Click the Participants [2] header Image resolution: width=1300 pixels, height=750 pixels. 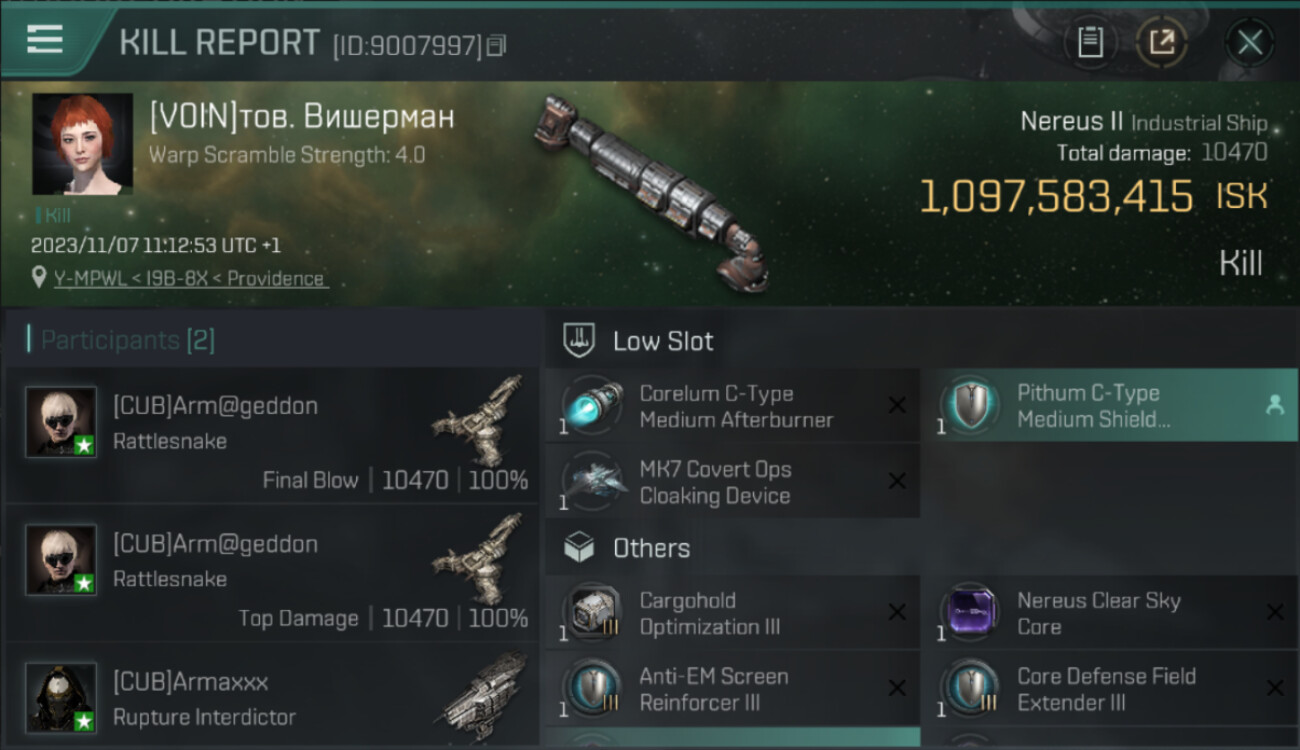(x=127, y=340)
